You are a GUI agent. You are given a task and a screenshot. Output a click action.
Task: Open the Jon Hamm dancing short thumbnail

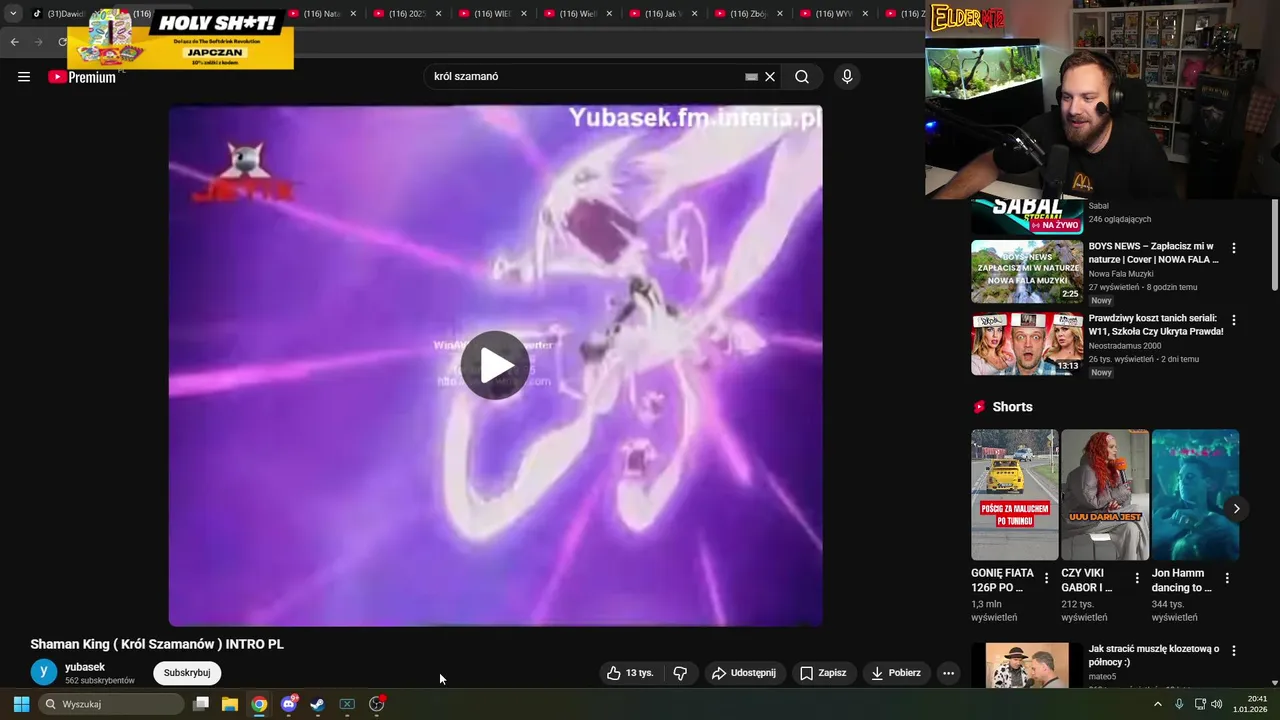(1195, 495)
